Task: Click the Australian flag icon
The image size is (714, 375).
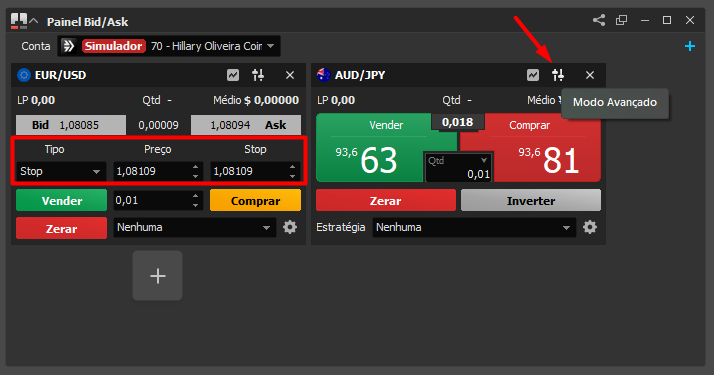Action: 324,75
